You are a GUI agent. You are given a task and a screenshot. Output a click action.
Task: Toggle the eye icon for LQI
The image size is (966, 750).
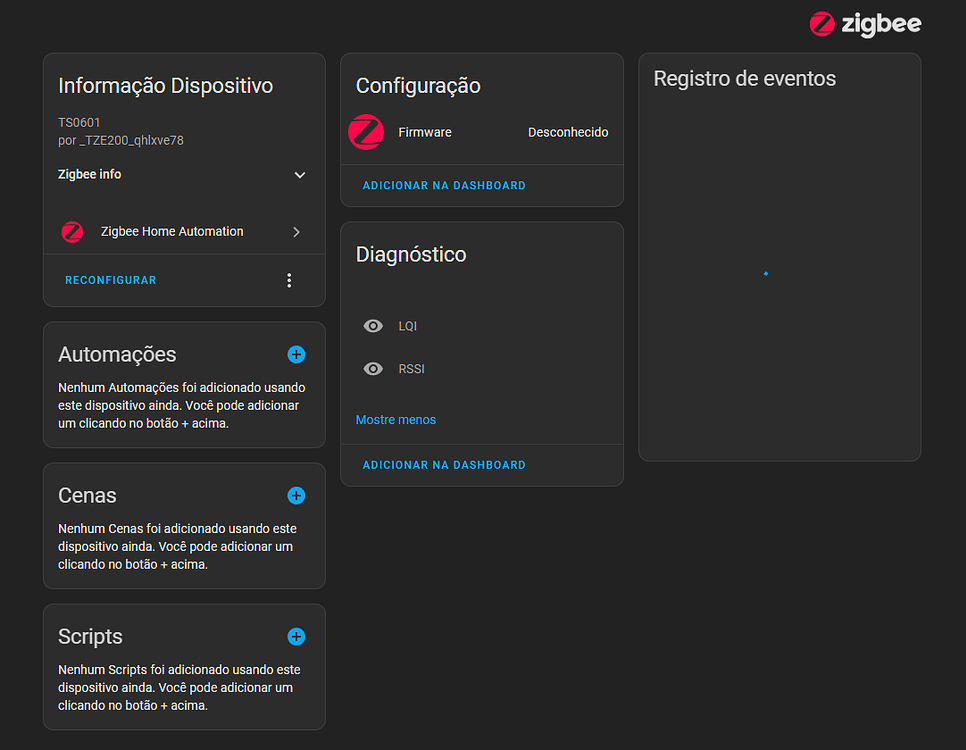tap(373, 326)
